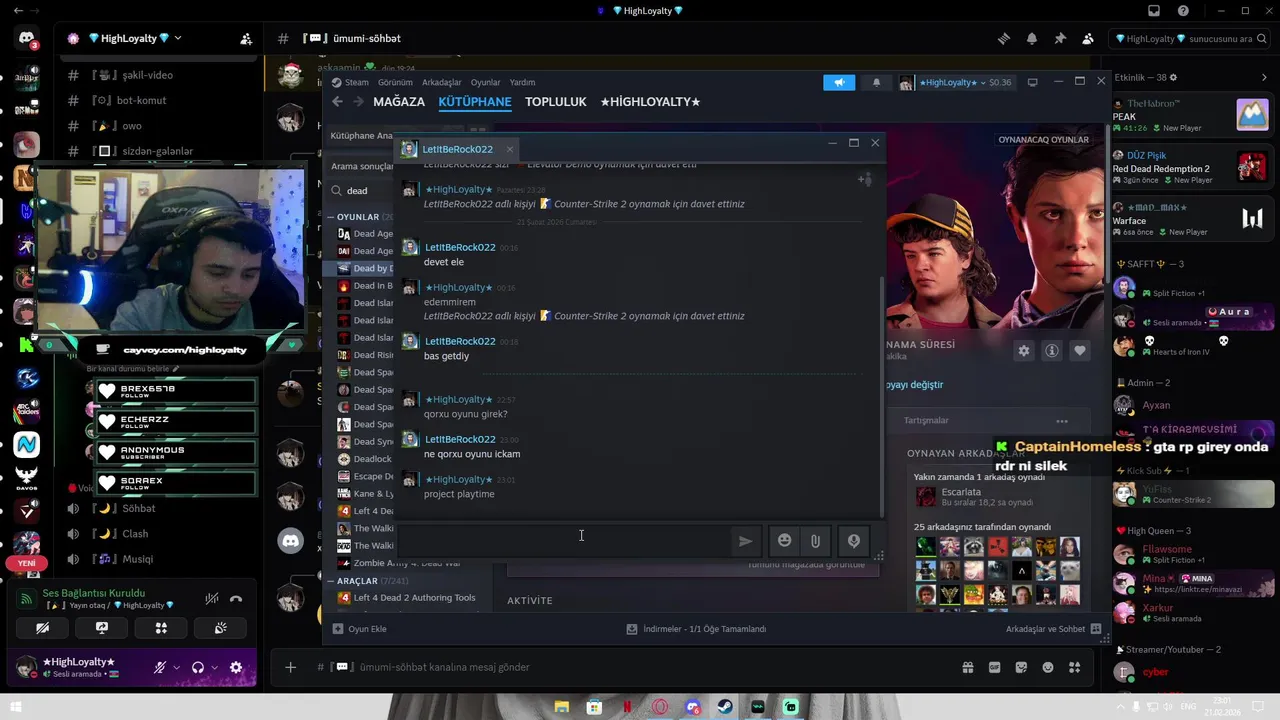Open Discord inbox icon in title bar

pyautogui.click(x=1154, y=11)
